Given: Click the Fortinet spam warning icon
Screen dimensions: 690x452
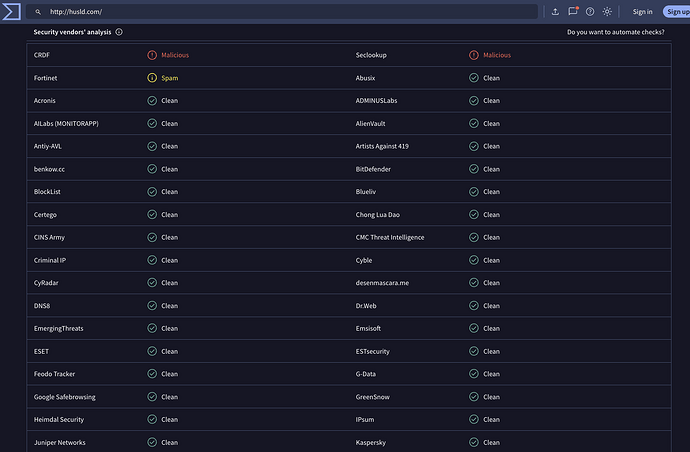Looking at the screenshot, I should (x=152, y=78).
